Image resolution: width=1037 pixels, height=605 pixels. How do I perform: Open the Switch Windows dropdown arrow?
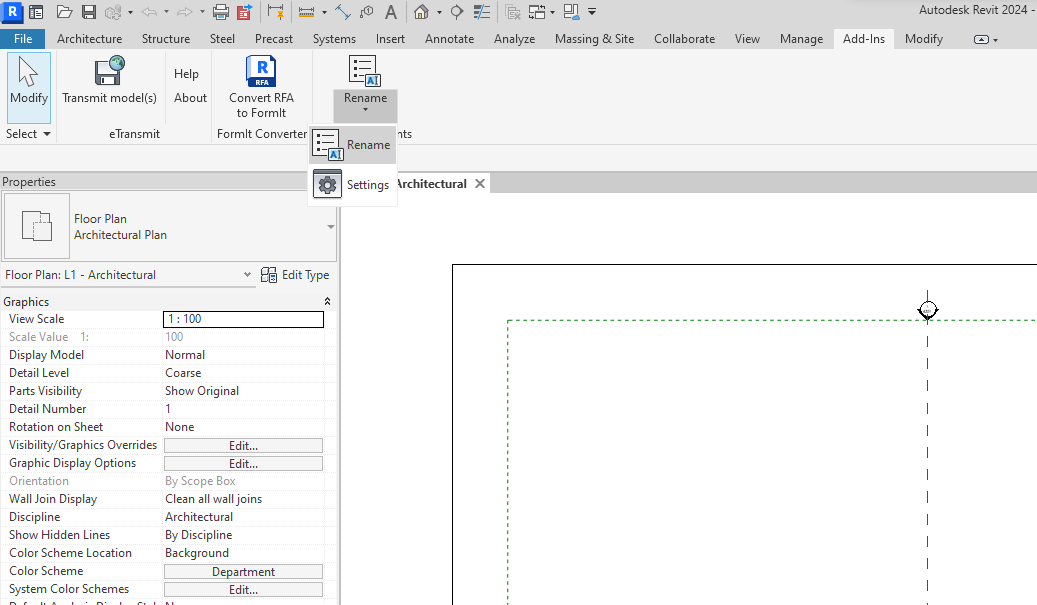552,12
